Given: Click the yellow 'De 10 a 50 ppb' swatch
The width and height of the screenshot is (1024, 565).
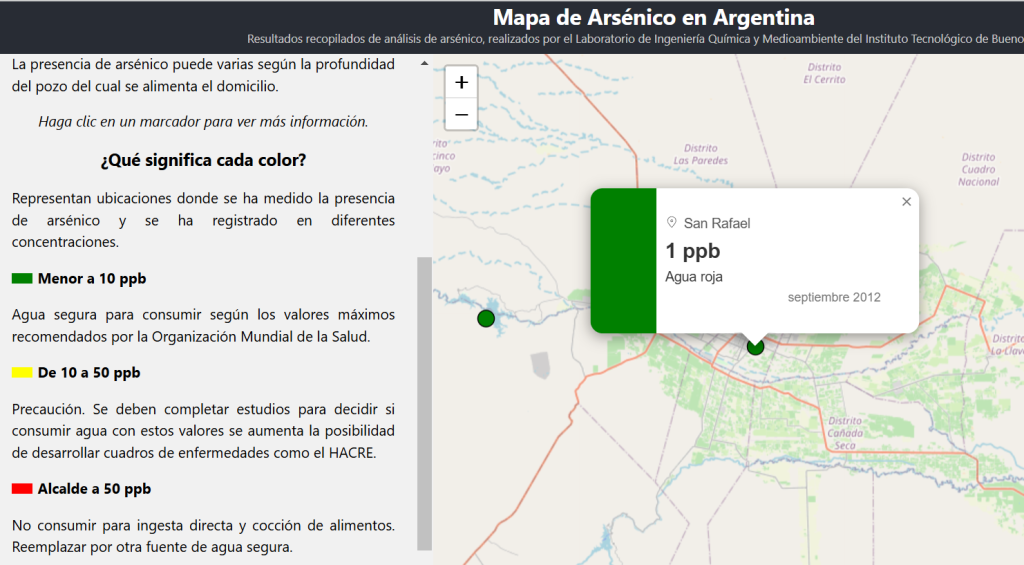Looking at the screenshot, I should pyautogui.click(x=22, y=373).
